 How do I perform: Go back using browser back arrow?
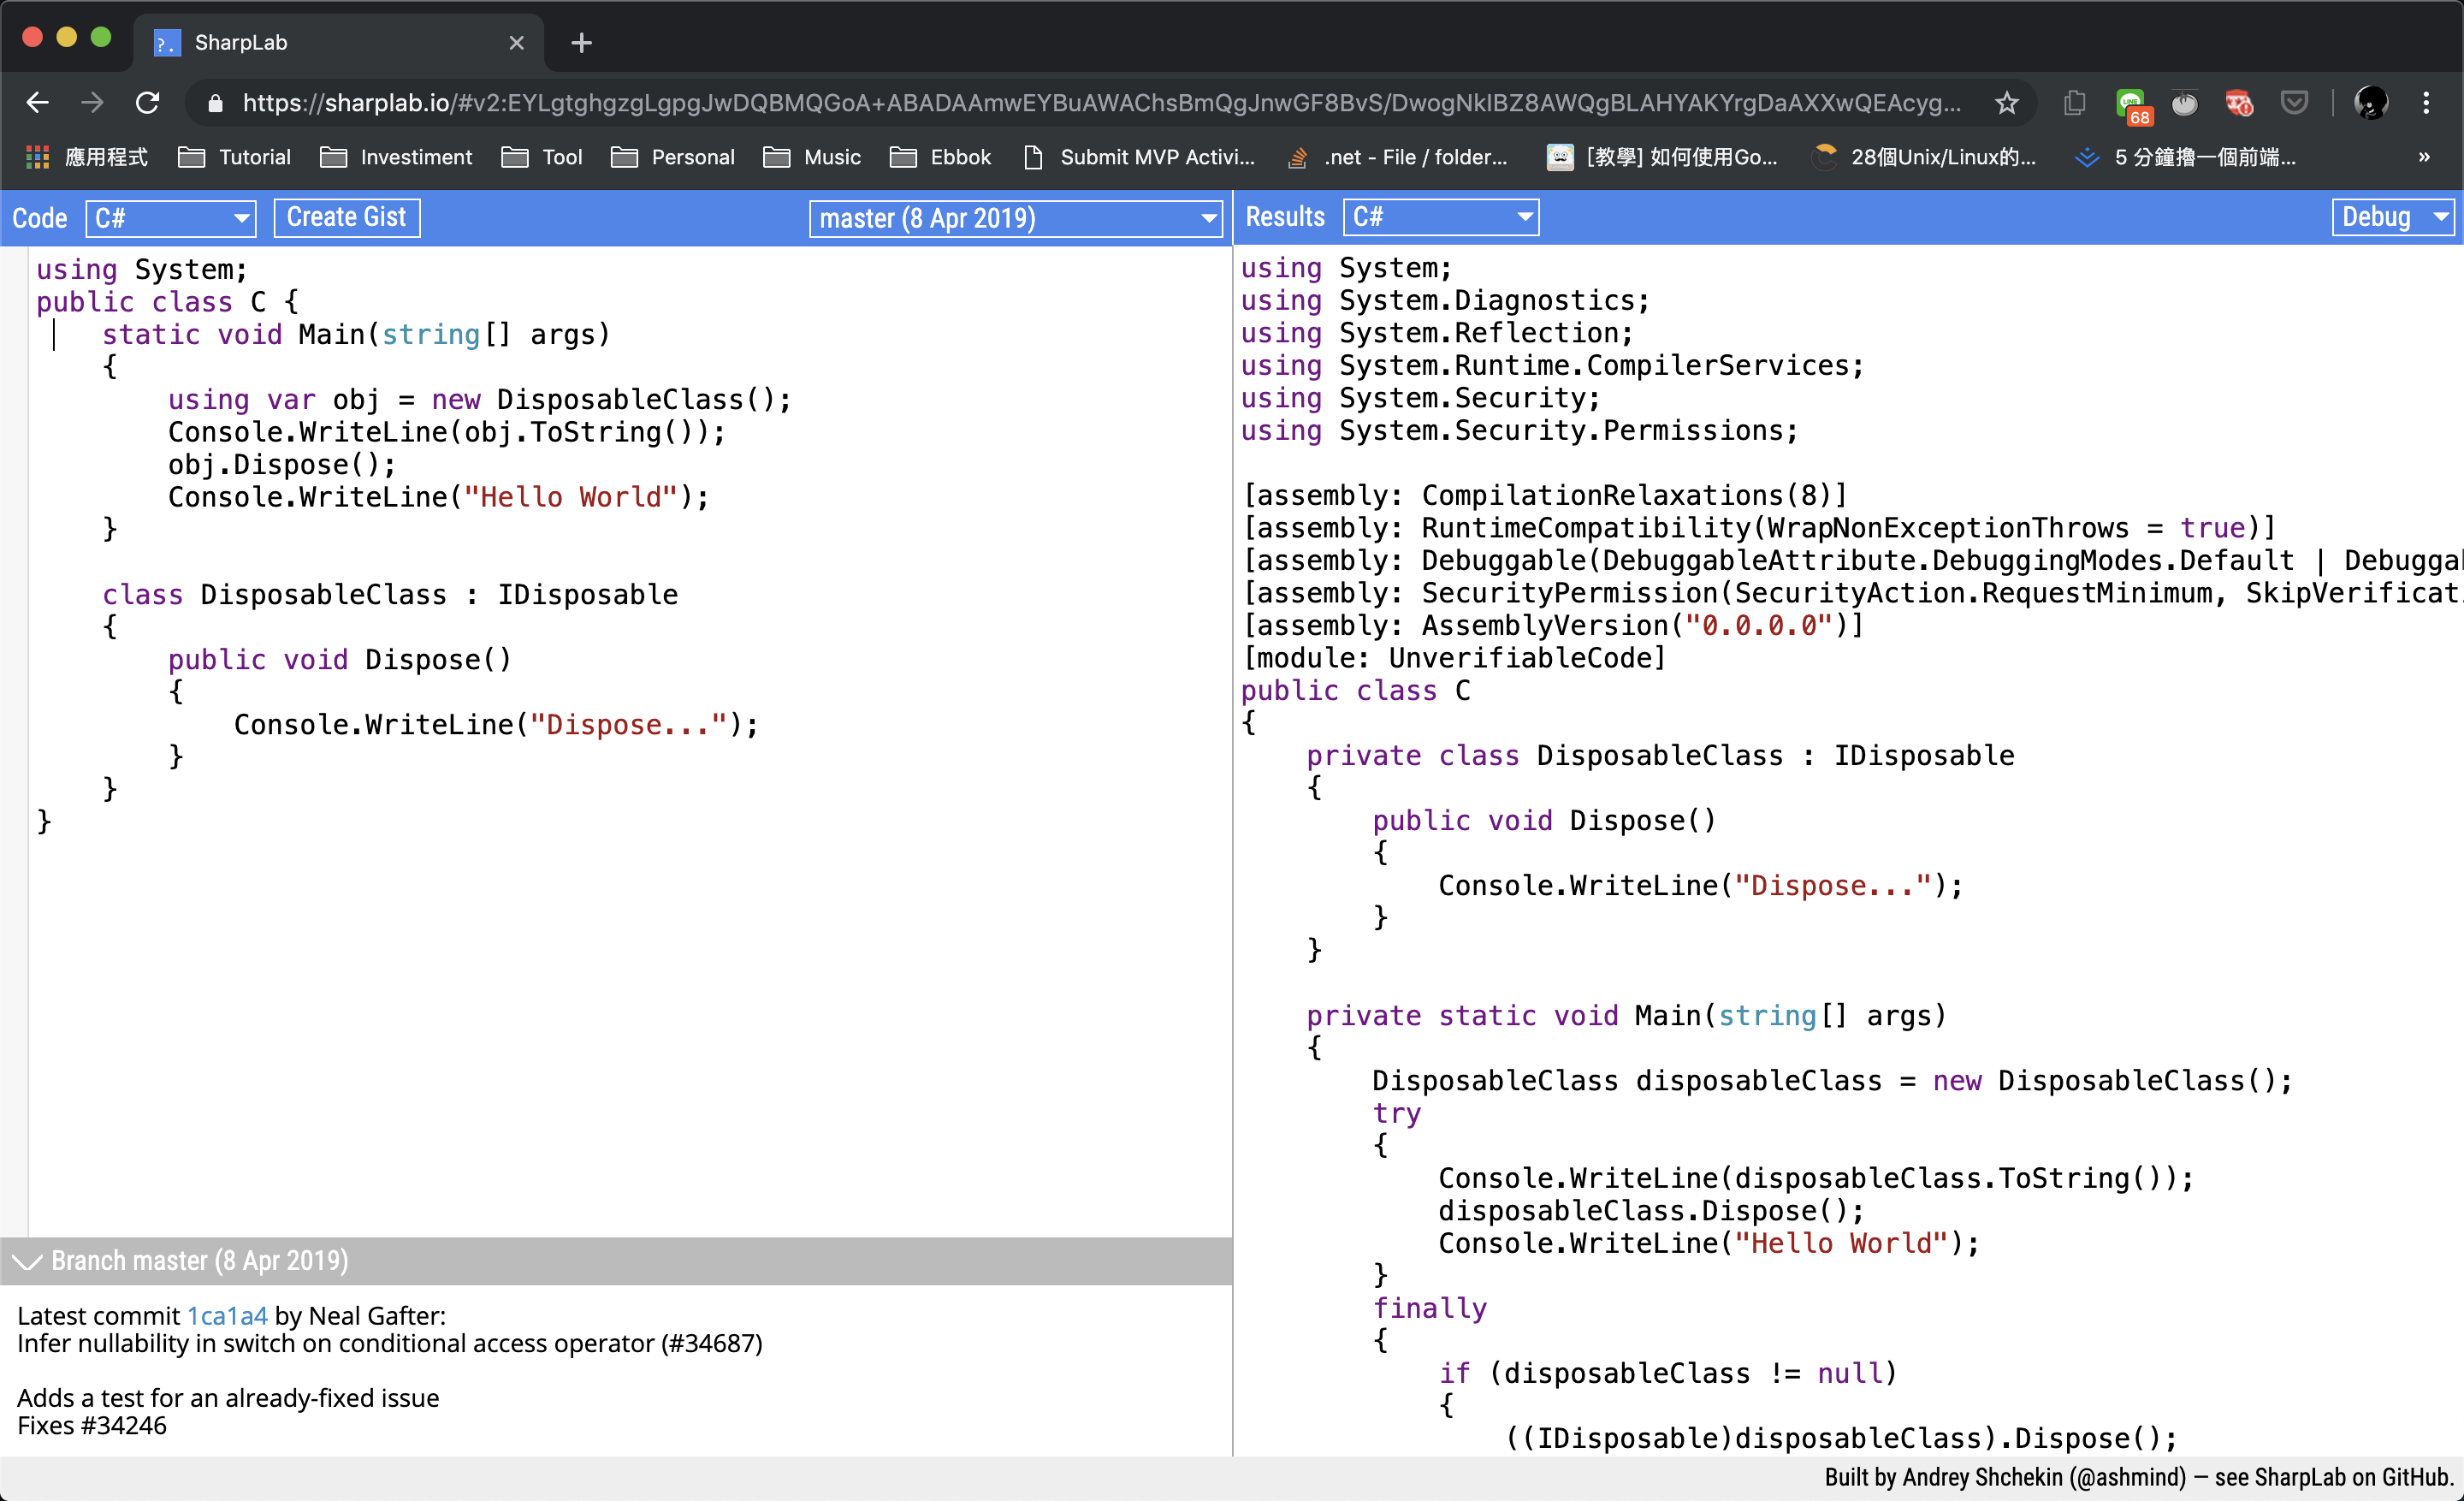37,102
